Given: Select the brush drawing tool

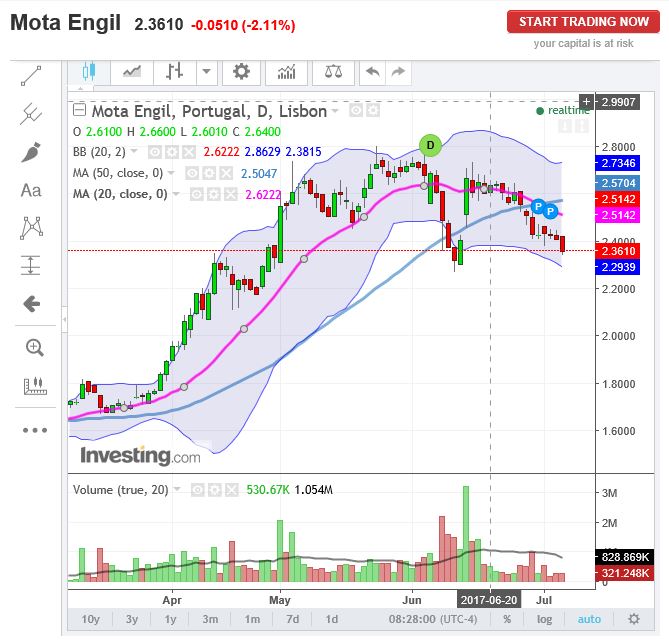Looking at the screenshot, I should click(x=31, y=152).
